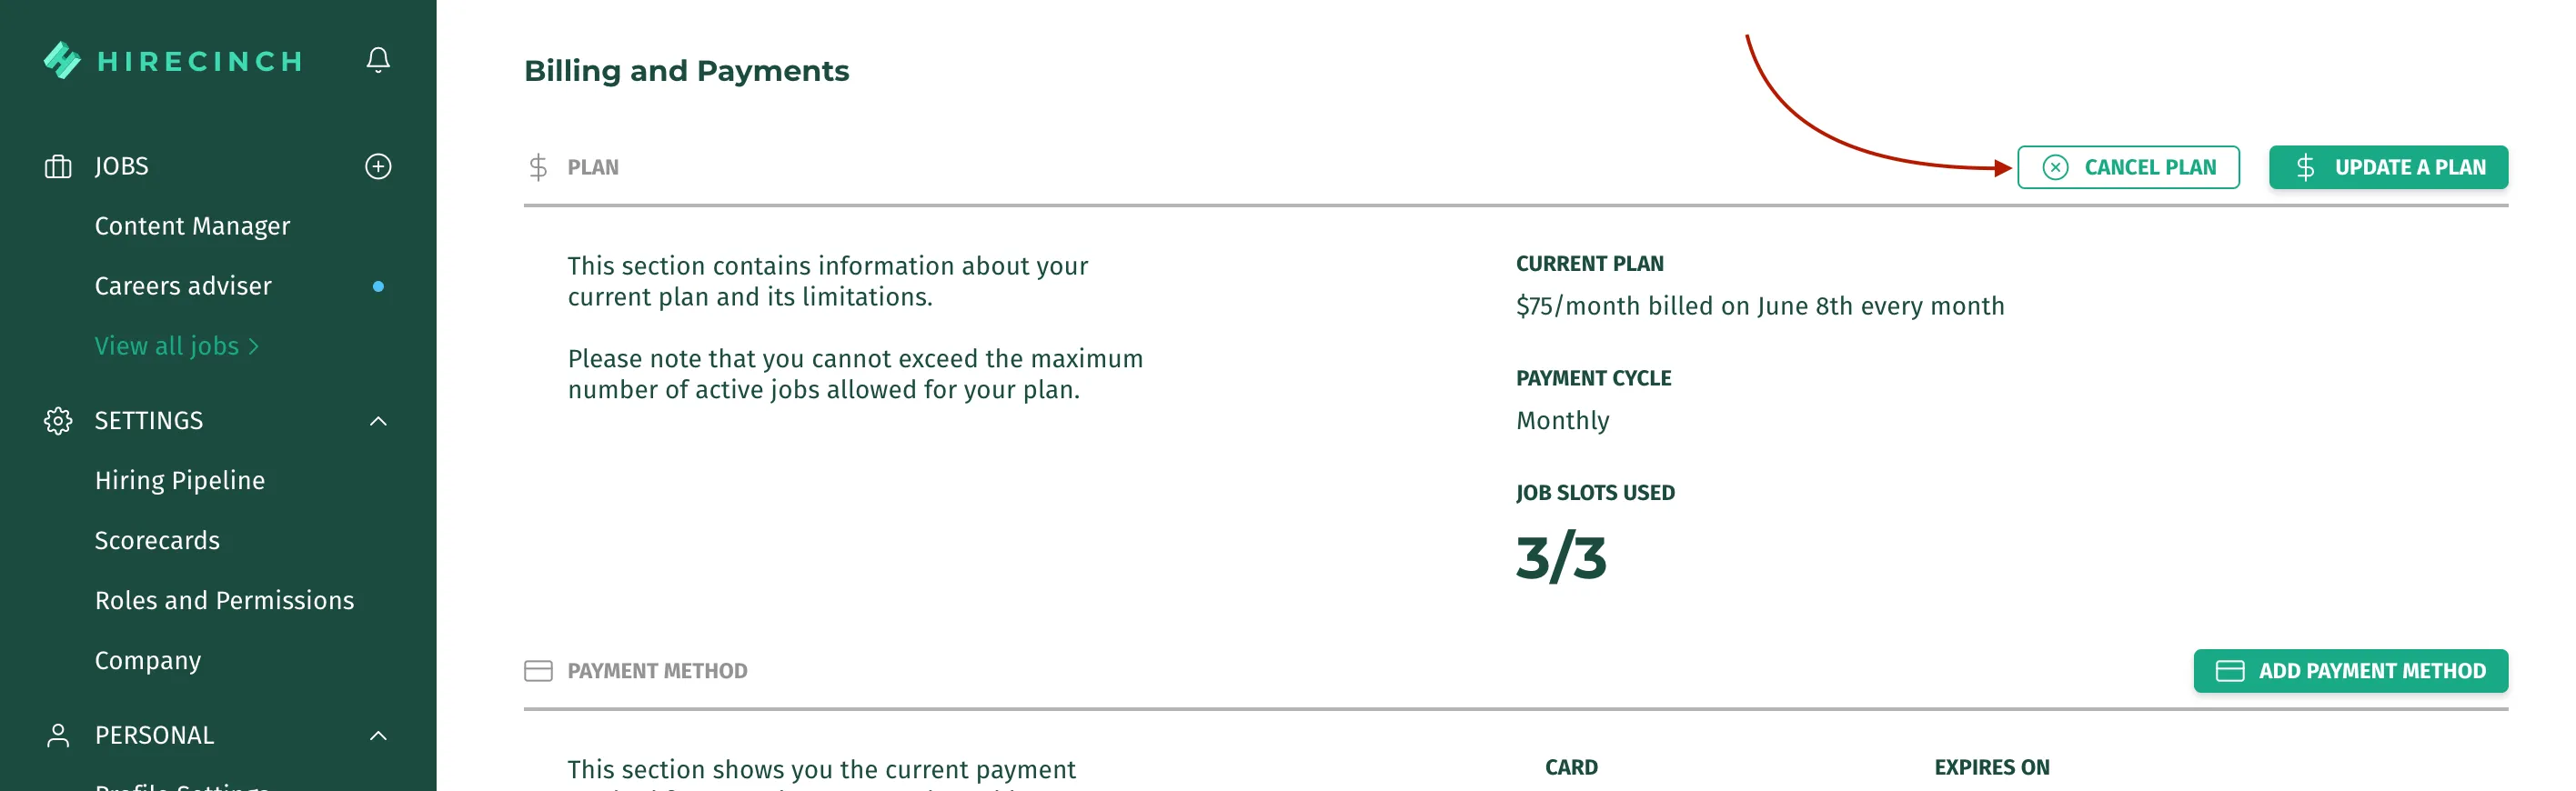
Task: Collapse the Personal section chevron
Action: [x=378, y=736]
